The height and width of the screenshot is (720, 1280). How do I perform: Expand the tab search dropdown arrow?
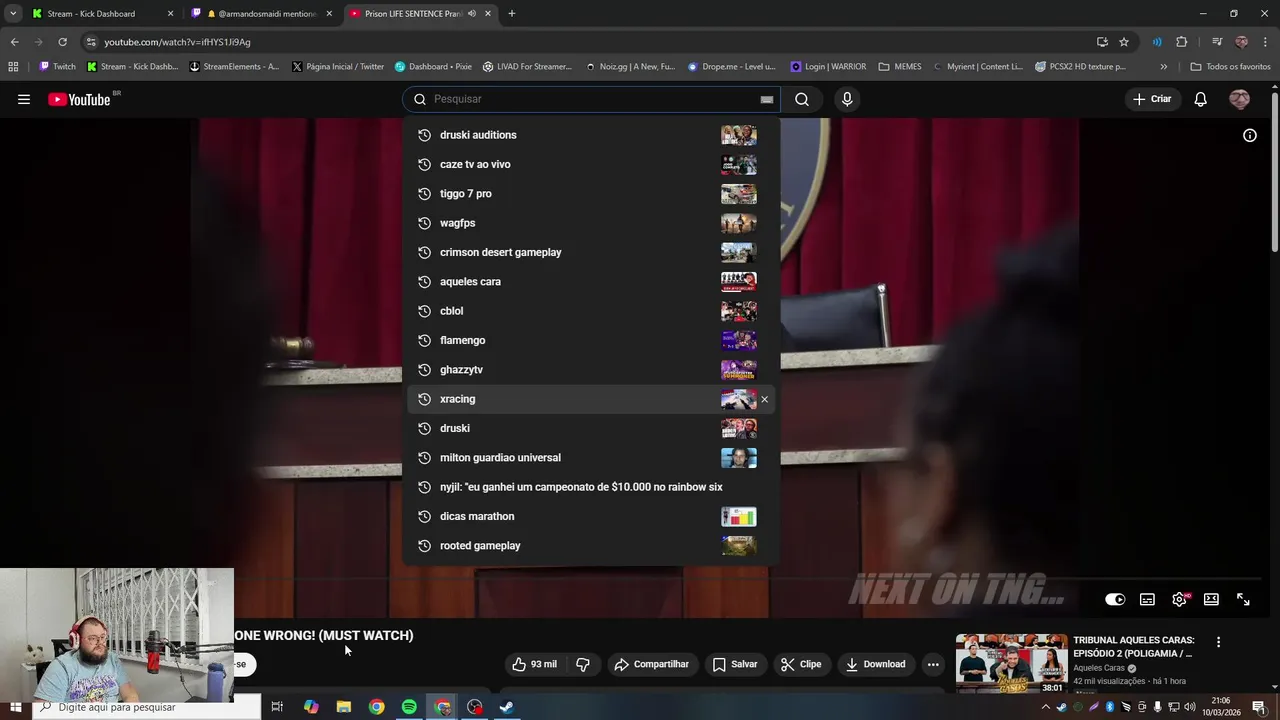(x=13, y=14)
